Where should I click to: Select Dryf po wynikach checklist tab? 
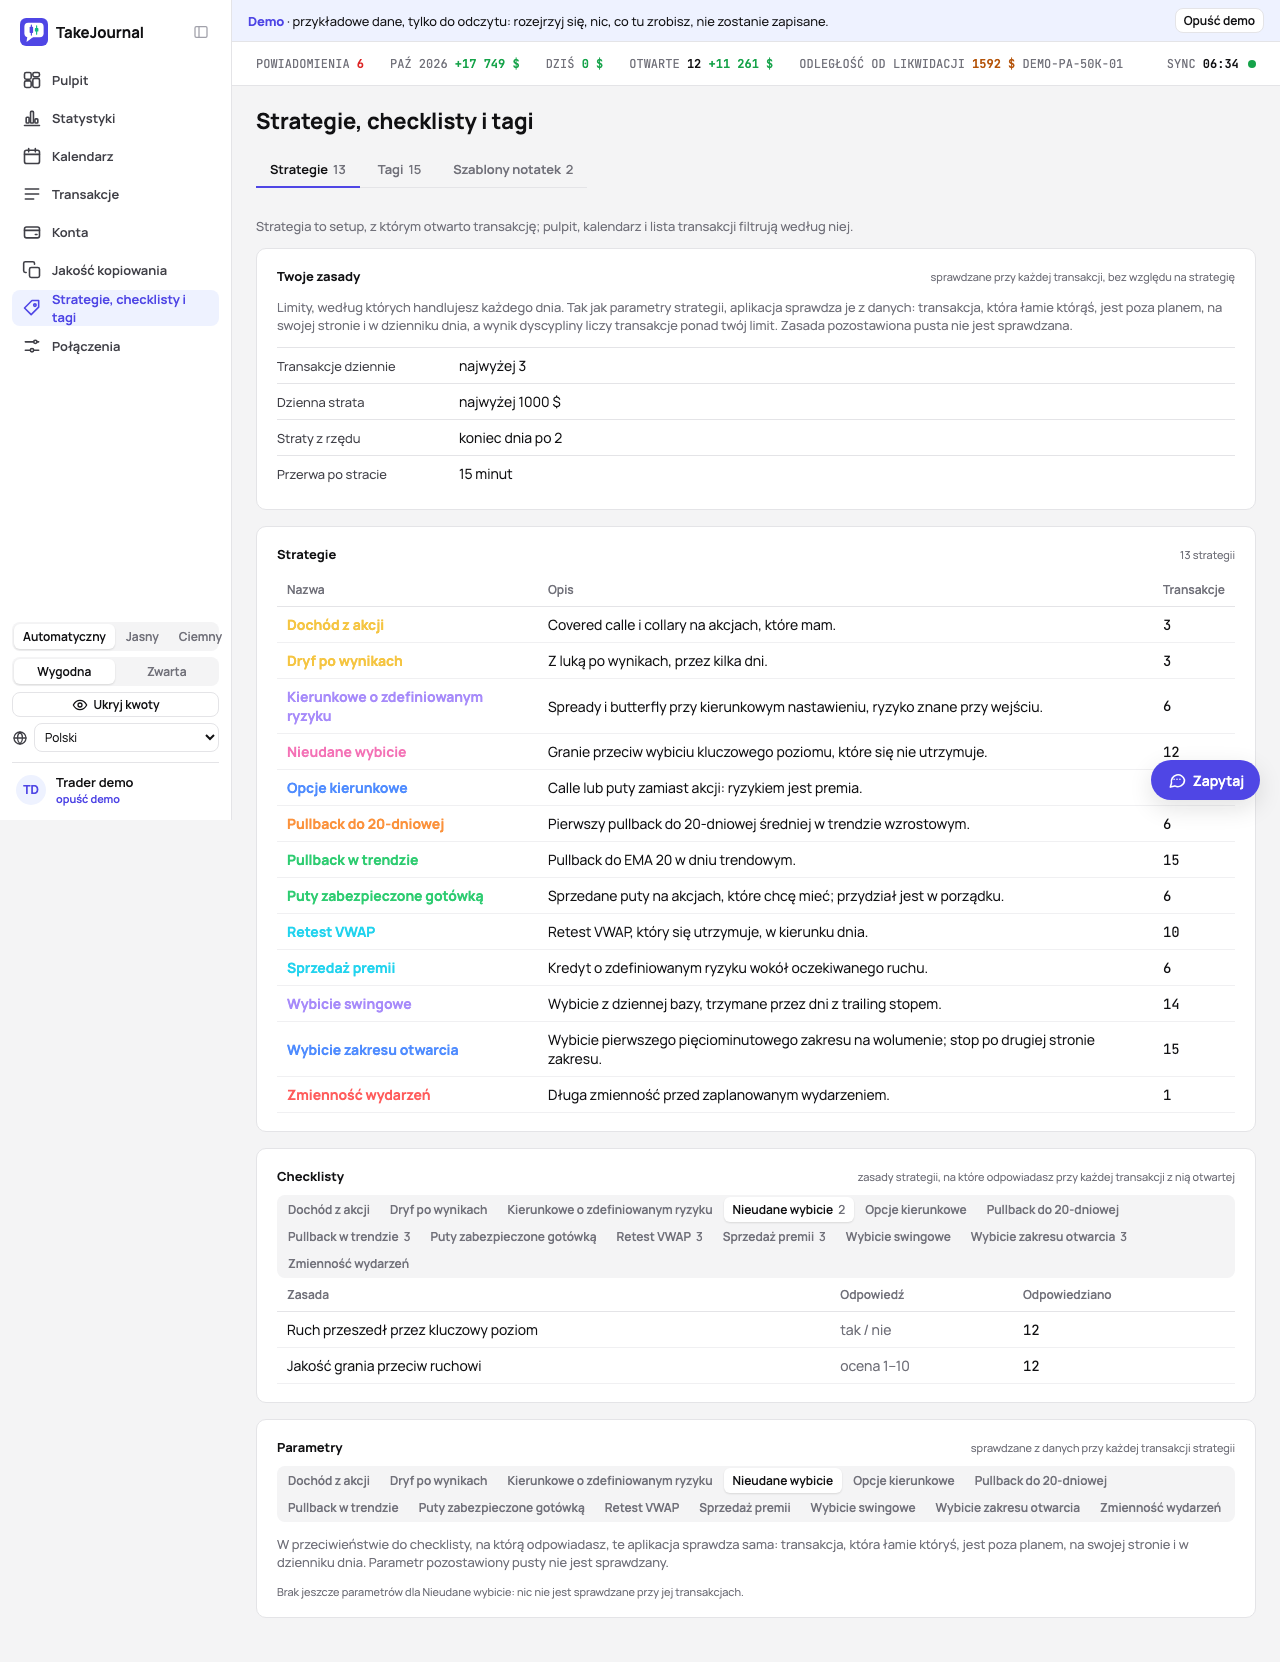tap(438, 1210)
